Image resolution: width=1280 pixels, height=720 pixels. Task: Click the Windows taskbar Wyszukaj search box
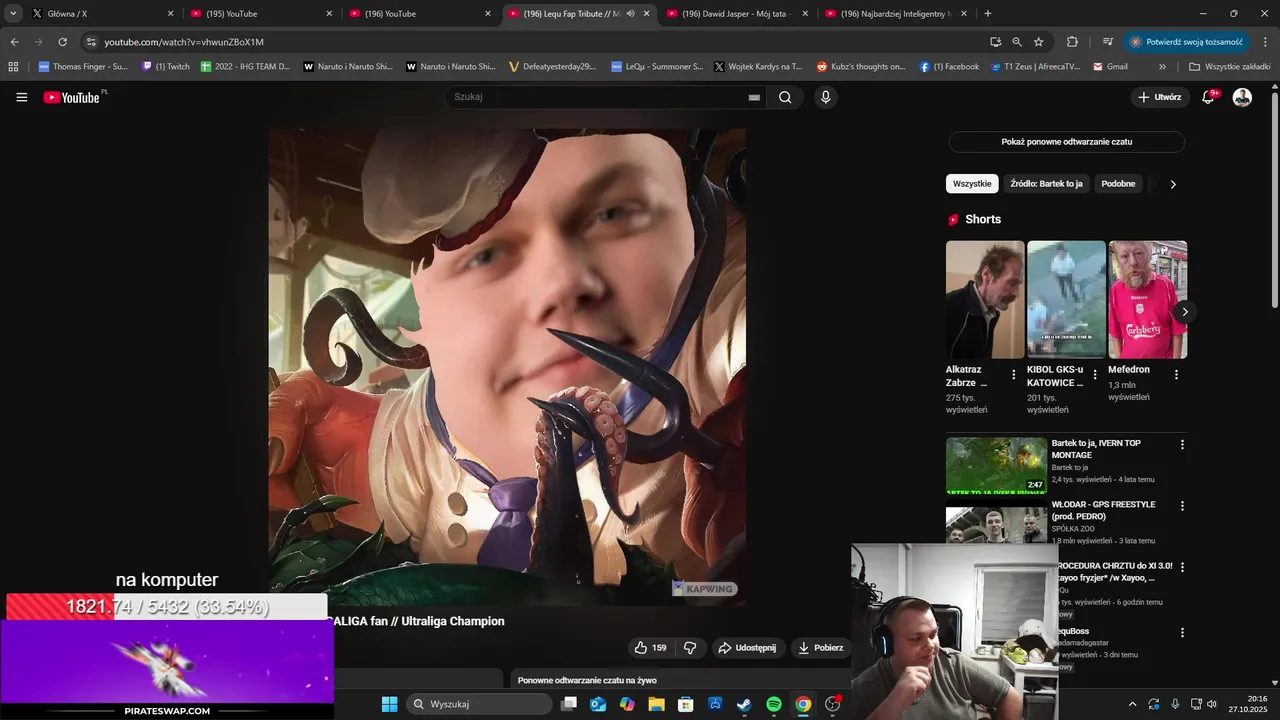click(480, 704)
